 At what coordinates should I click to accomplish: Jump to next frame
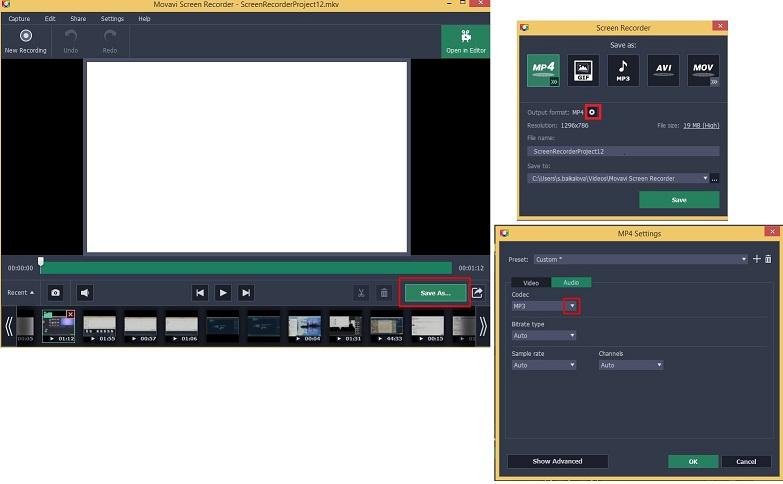tap(246, 293)
